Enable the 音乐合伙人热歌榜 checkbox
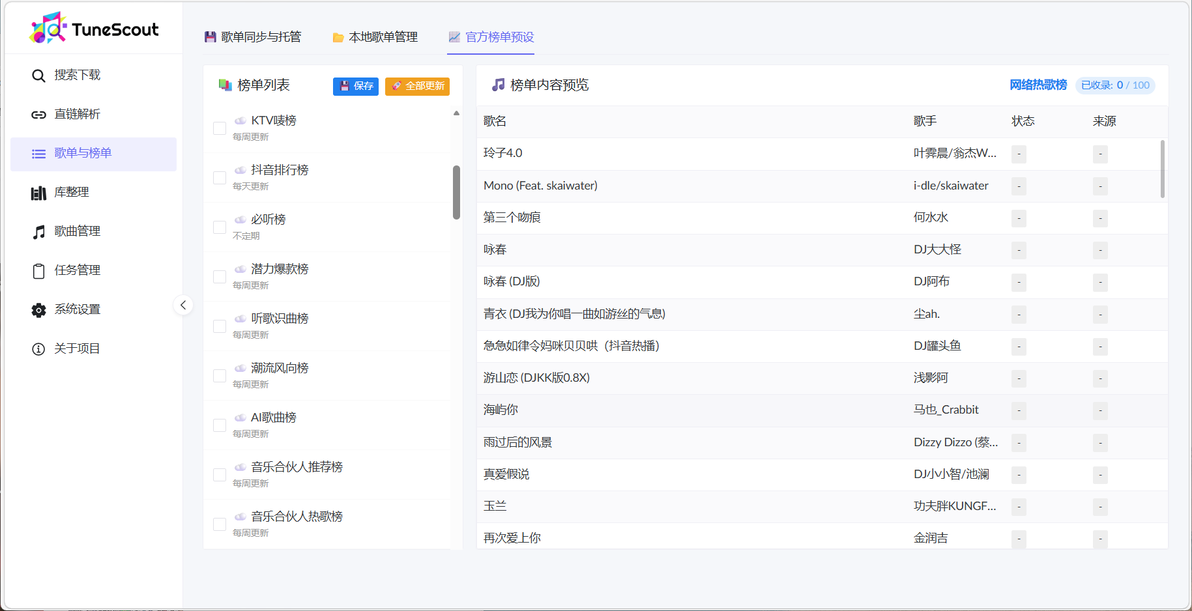The height and width of the screenshot is (611, 1192). click(x=220, y=524)
